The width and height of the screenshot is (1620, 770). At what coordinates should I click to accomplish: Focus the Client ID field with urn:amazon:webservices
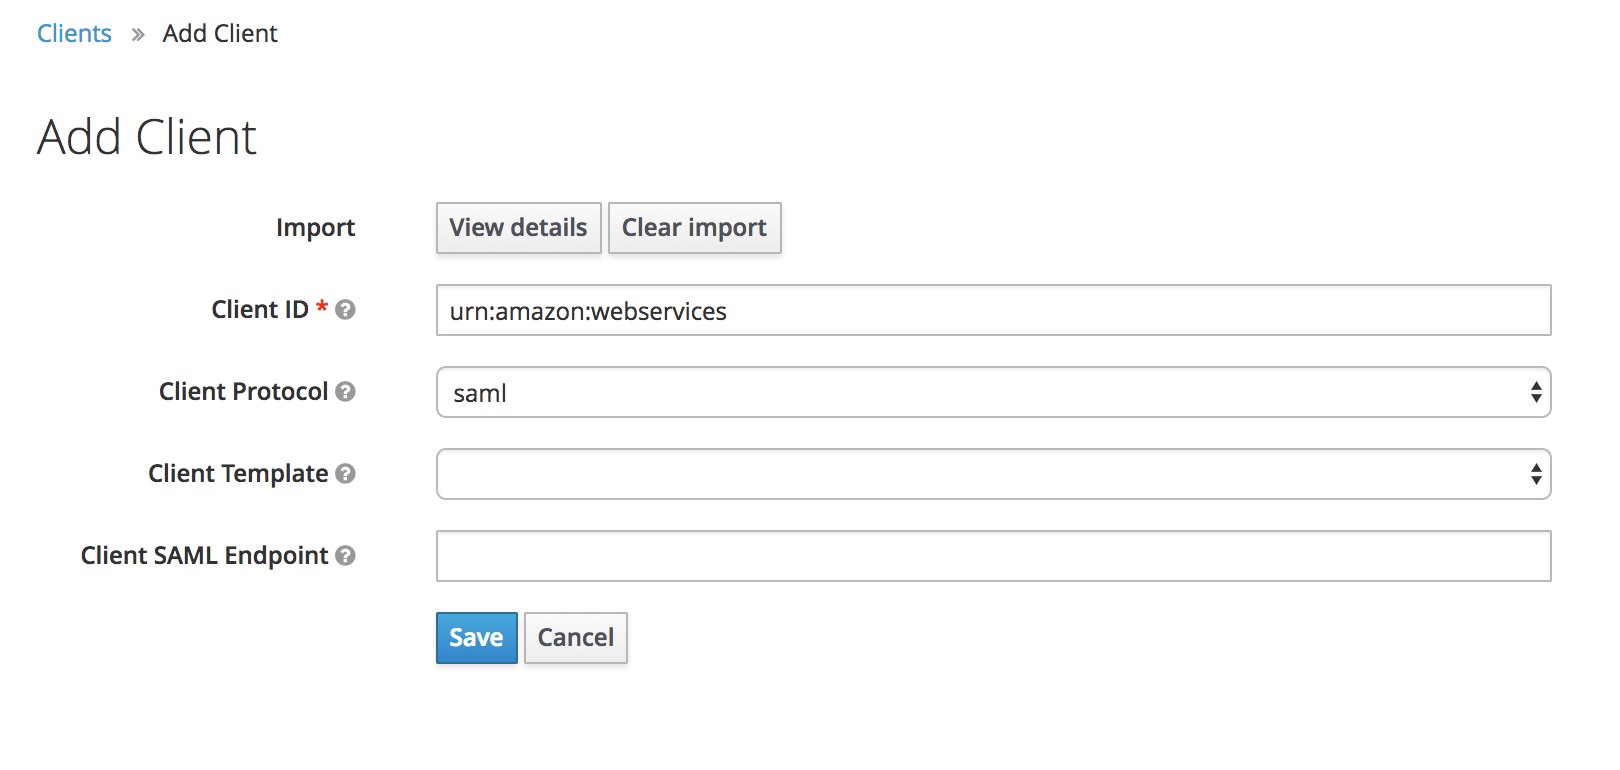[x=993, y=310]
